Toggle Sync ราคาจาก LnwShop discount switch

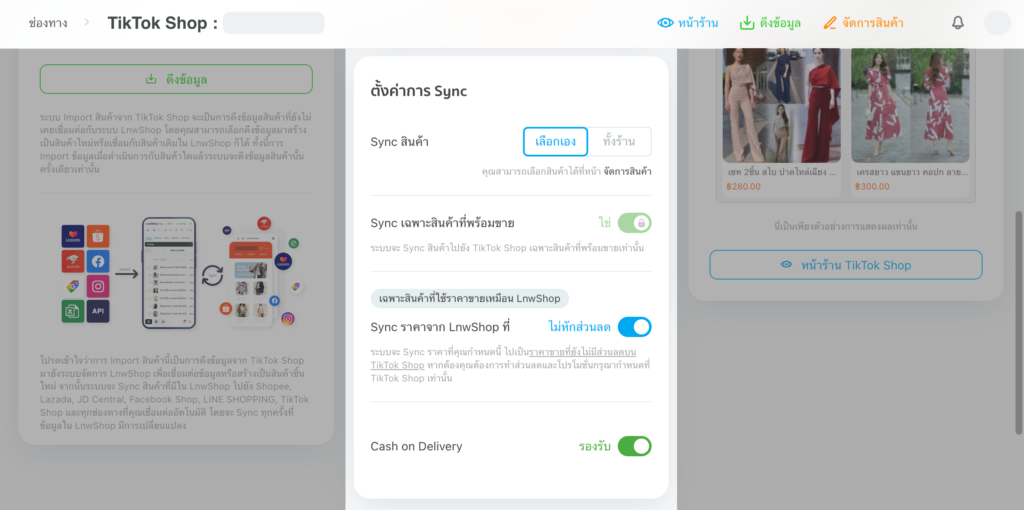click(634, 327)
